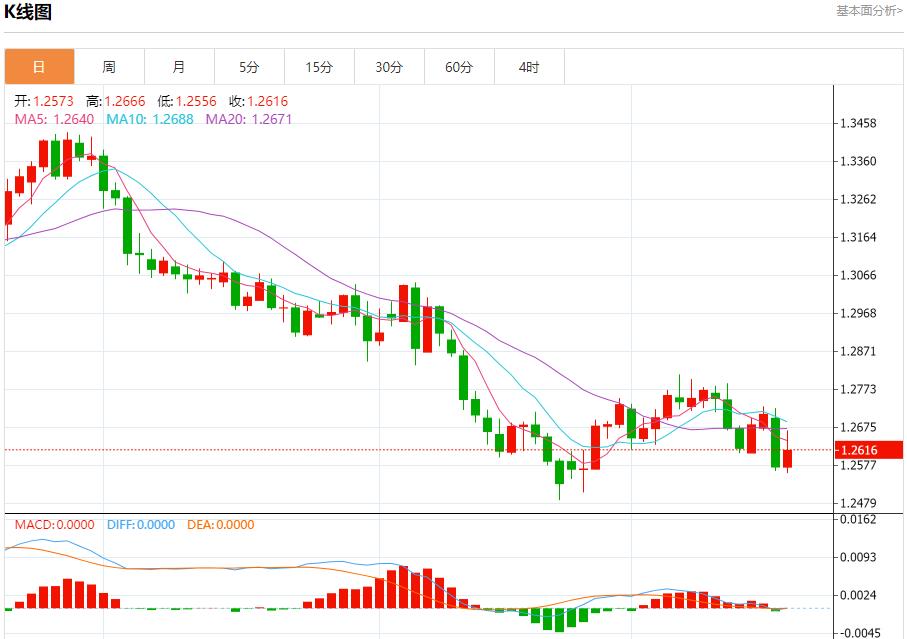Select the 日 (daily) chart tab
The width and height of the screenshot is (907, 639).
pyautogui.click(x=39, y=67)
